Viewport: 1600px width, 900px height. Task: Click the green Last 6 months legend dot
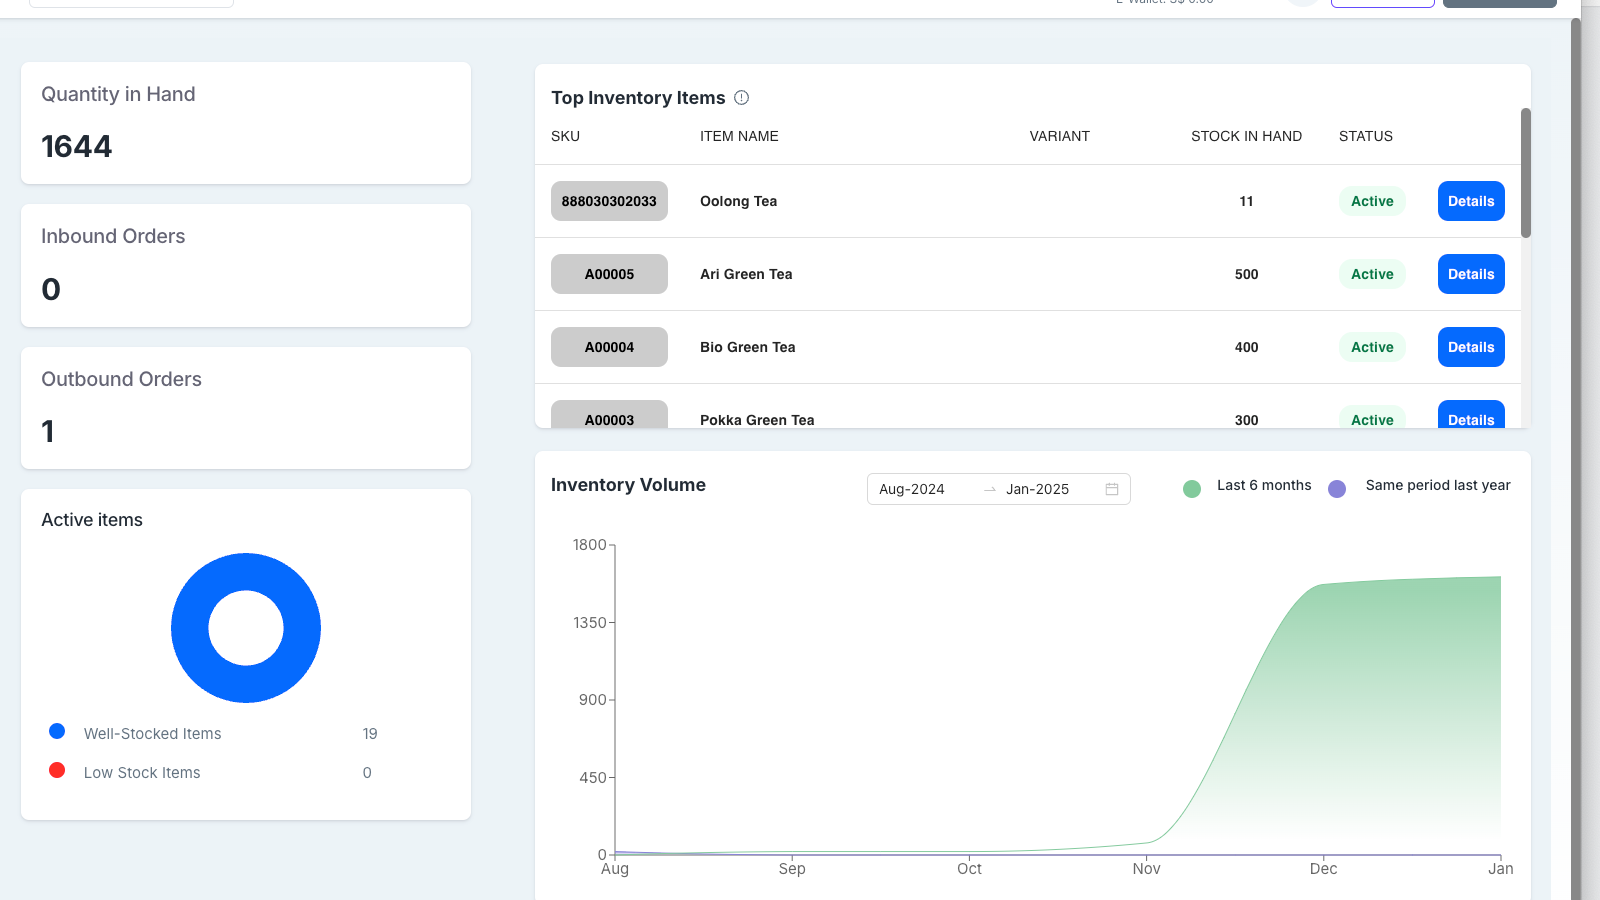[x=1191, y=489]
